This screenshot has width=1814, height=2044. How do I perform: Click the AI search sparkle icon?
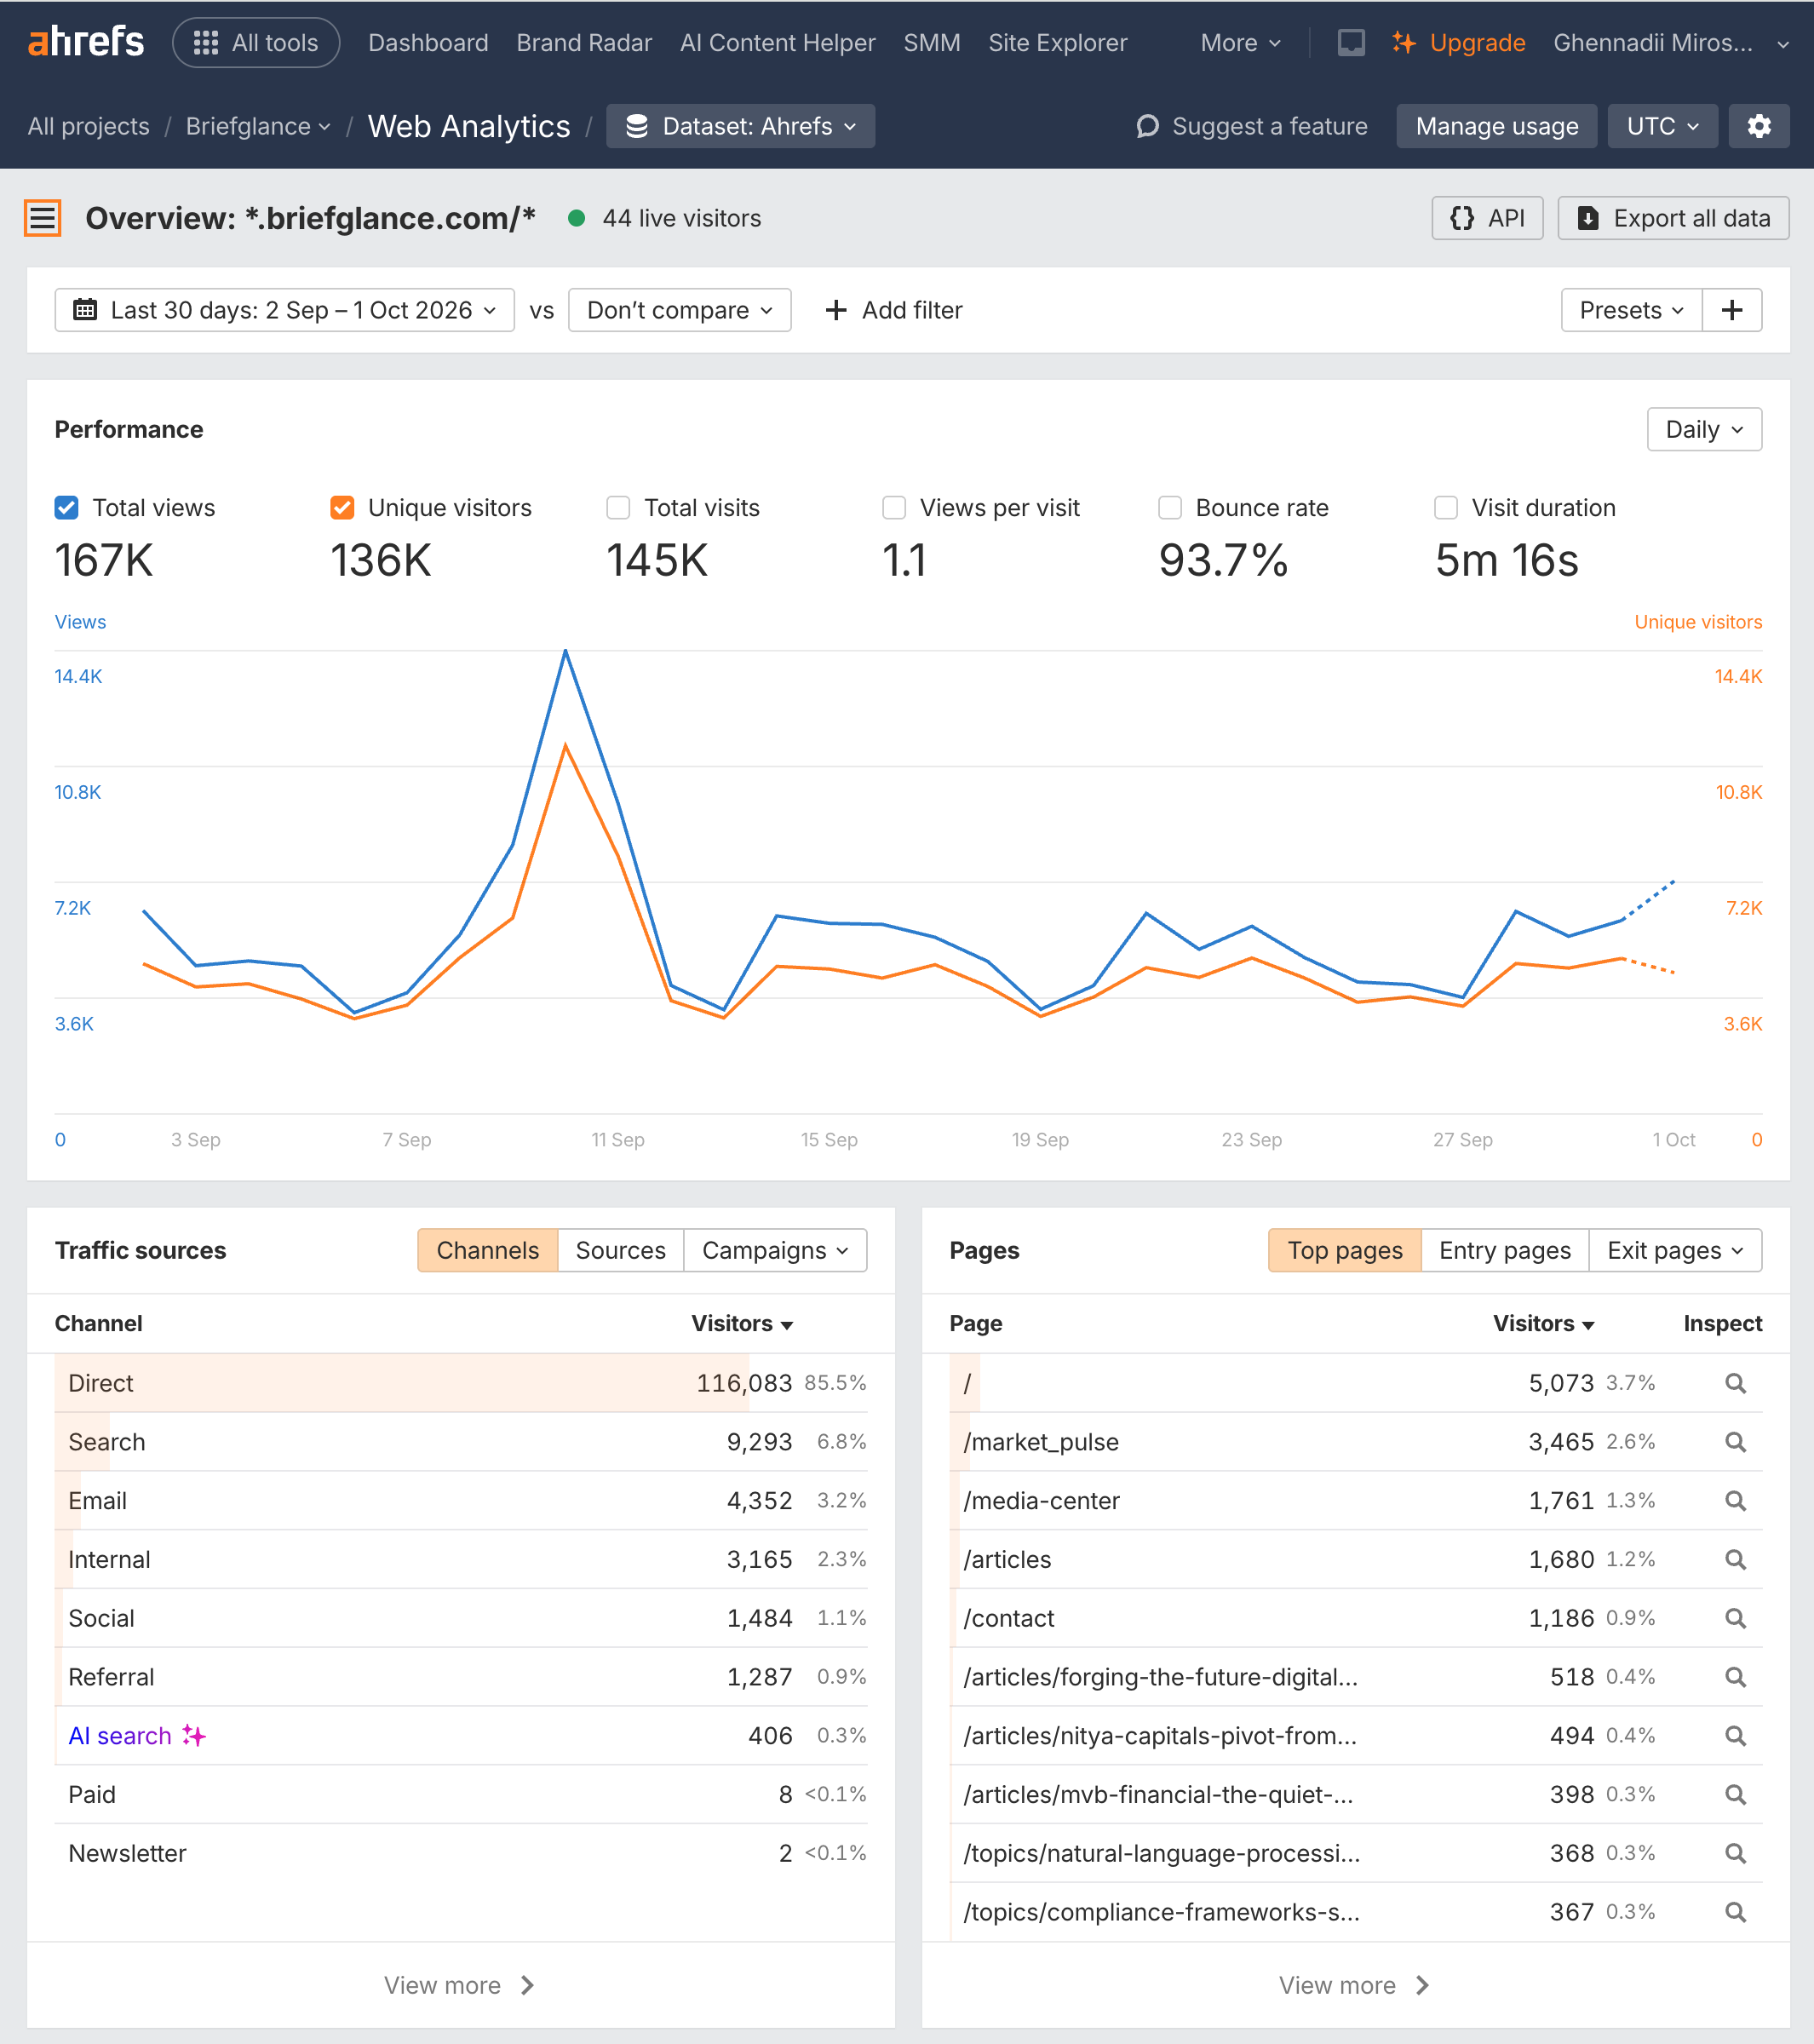(194, 1736)
